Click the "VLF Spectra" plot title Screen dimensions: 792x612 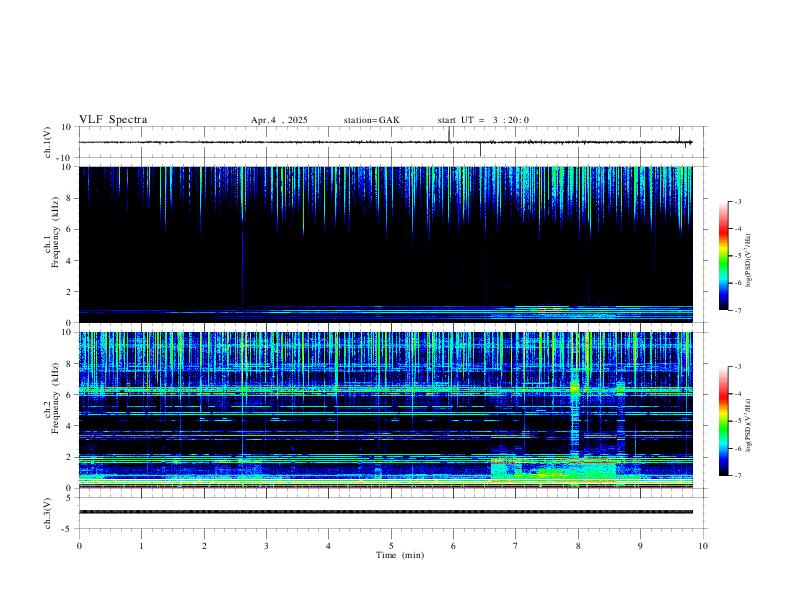[113, 120]
